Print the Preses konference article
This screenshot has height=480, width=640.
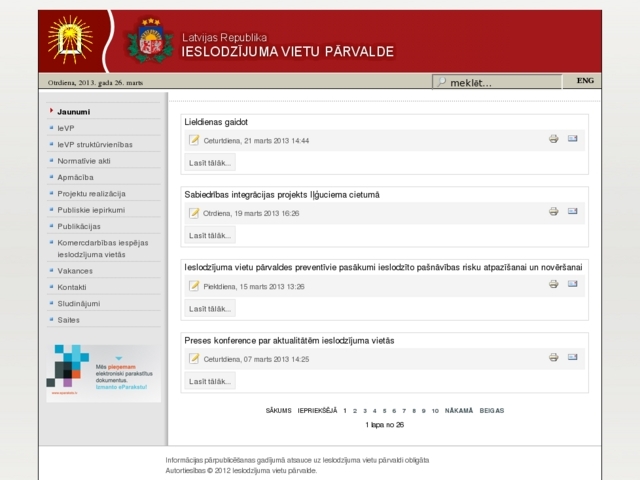point(553,358)
